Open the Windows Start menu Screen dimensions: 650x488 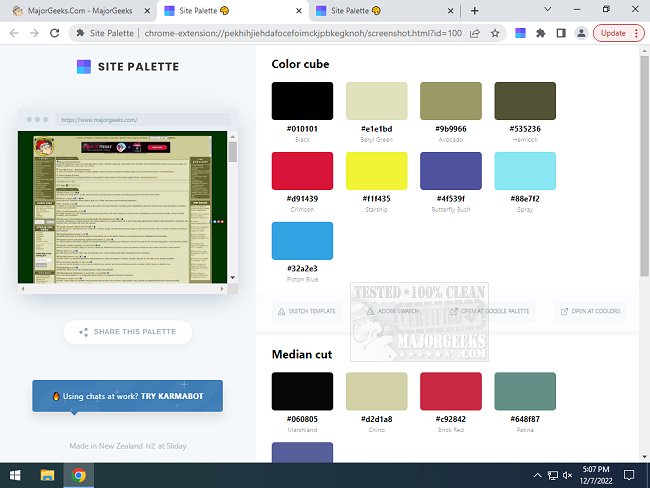(x=15, y=475)
